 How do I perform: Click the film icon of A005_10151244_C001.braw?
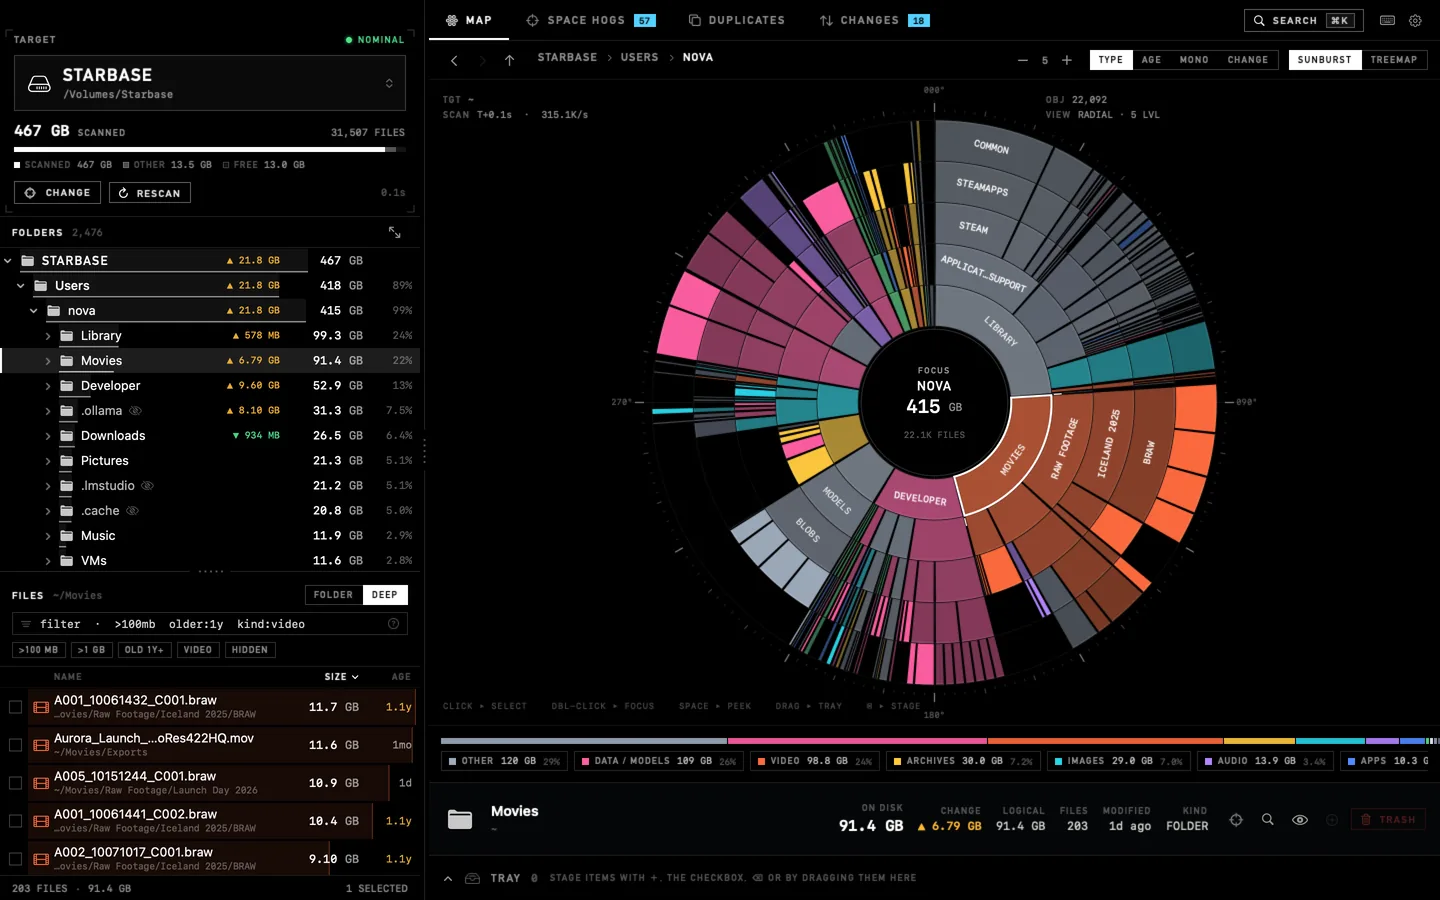tap(41, 783)
